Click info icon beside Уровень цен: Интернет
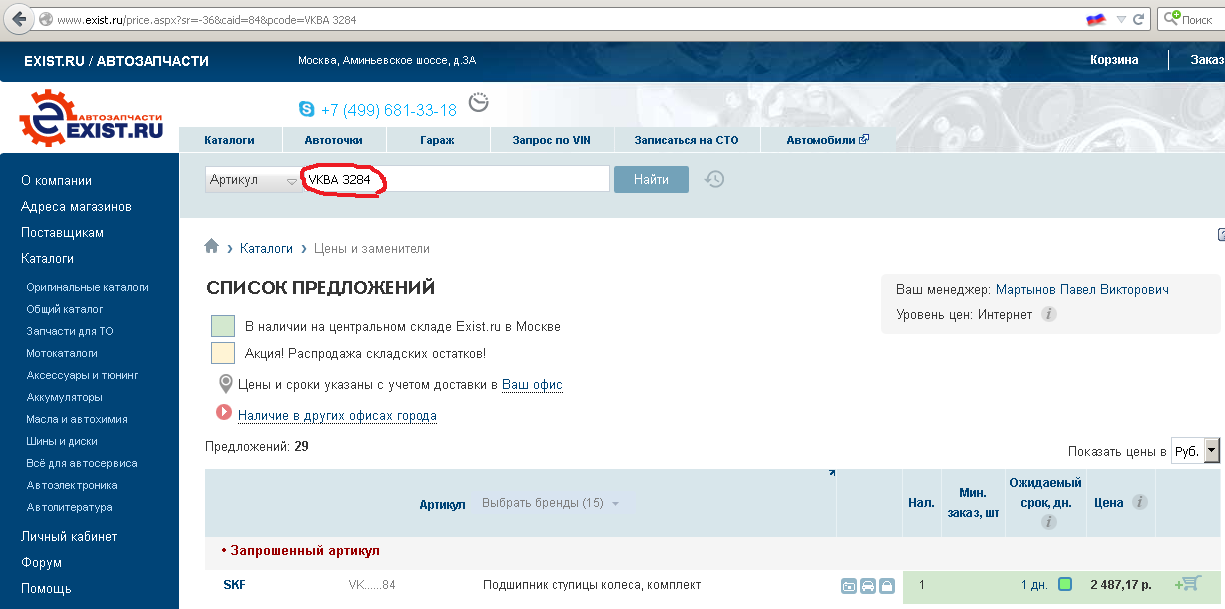Screen dimensions: 1225x609 1048,314
